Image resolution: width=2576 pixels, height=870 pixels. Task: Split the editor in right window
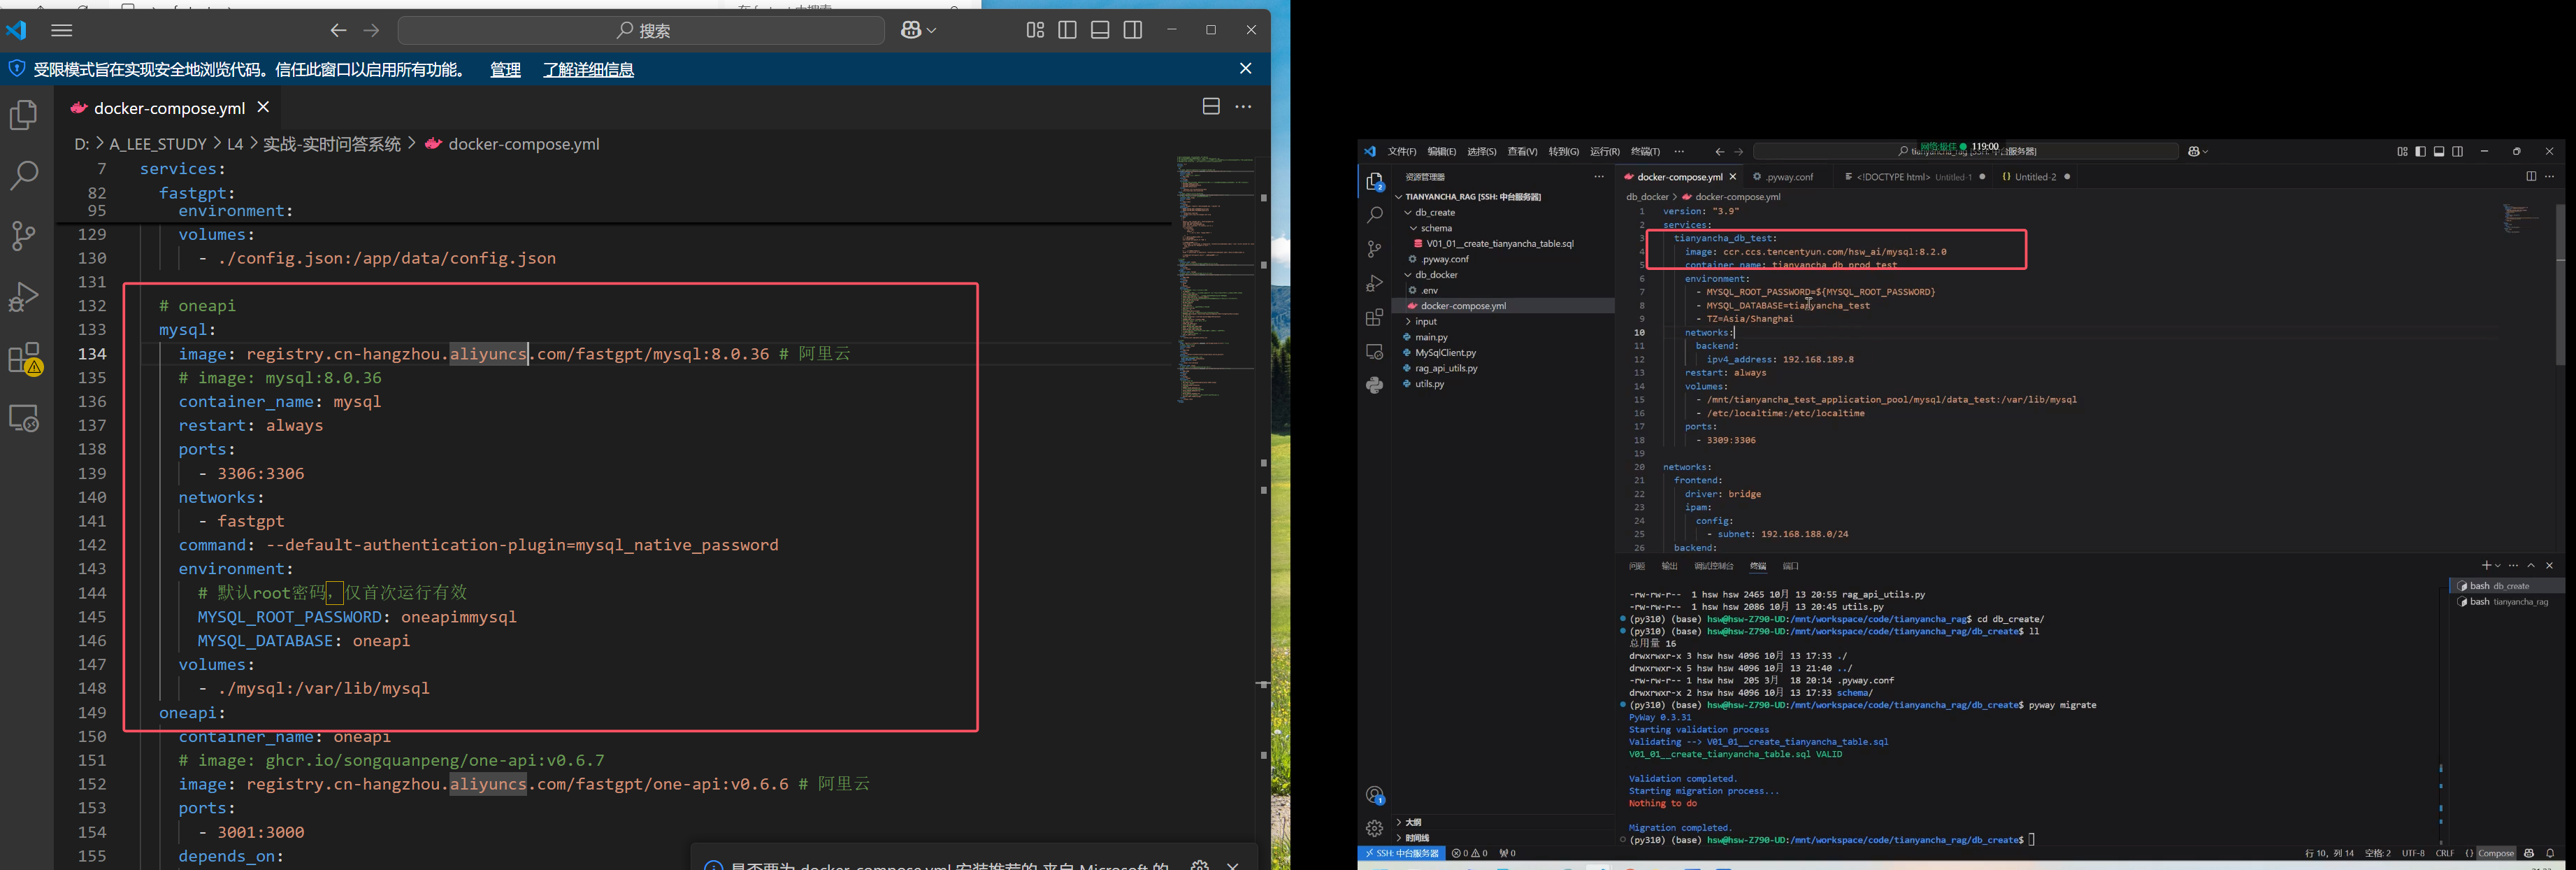pos(2531,177)
